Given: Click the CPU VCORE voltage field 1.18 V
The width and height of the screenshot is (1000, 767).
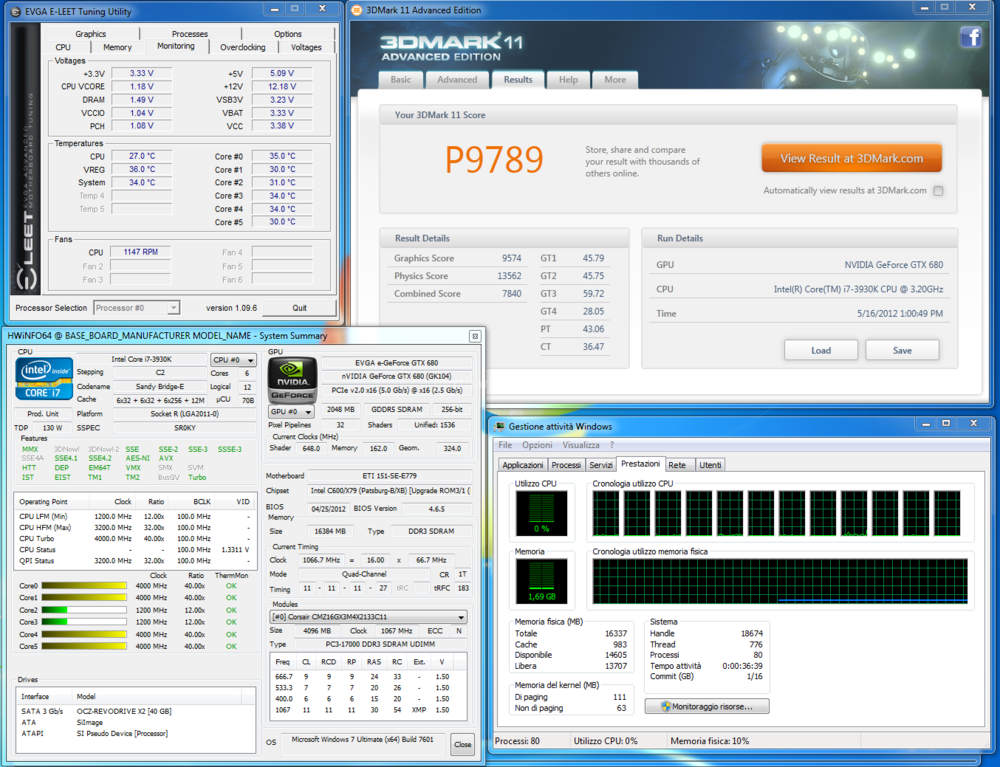Looking at the screenshot, I should pos(142,87).
